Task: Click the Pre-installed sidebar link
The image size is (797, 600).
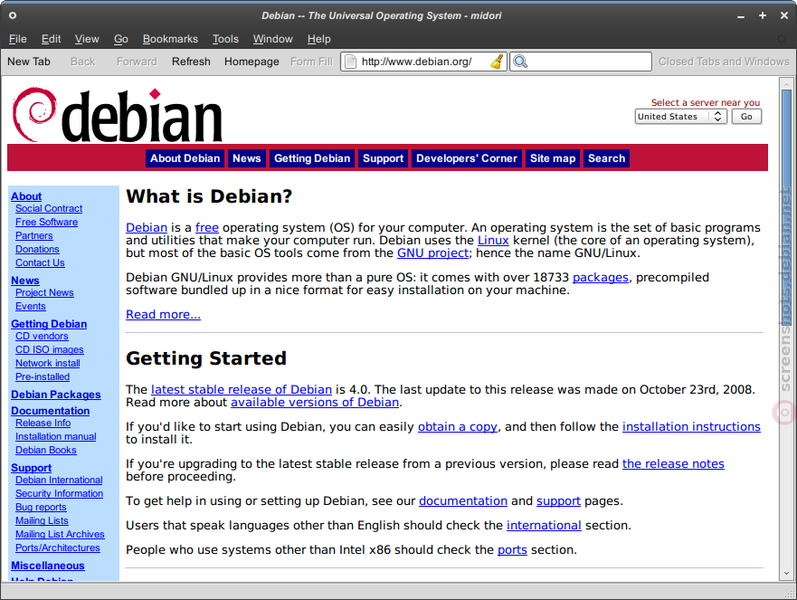Action: [x=42, y=377]
